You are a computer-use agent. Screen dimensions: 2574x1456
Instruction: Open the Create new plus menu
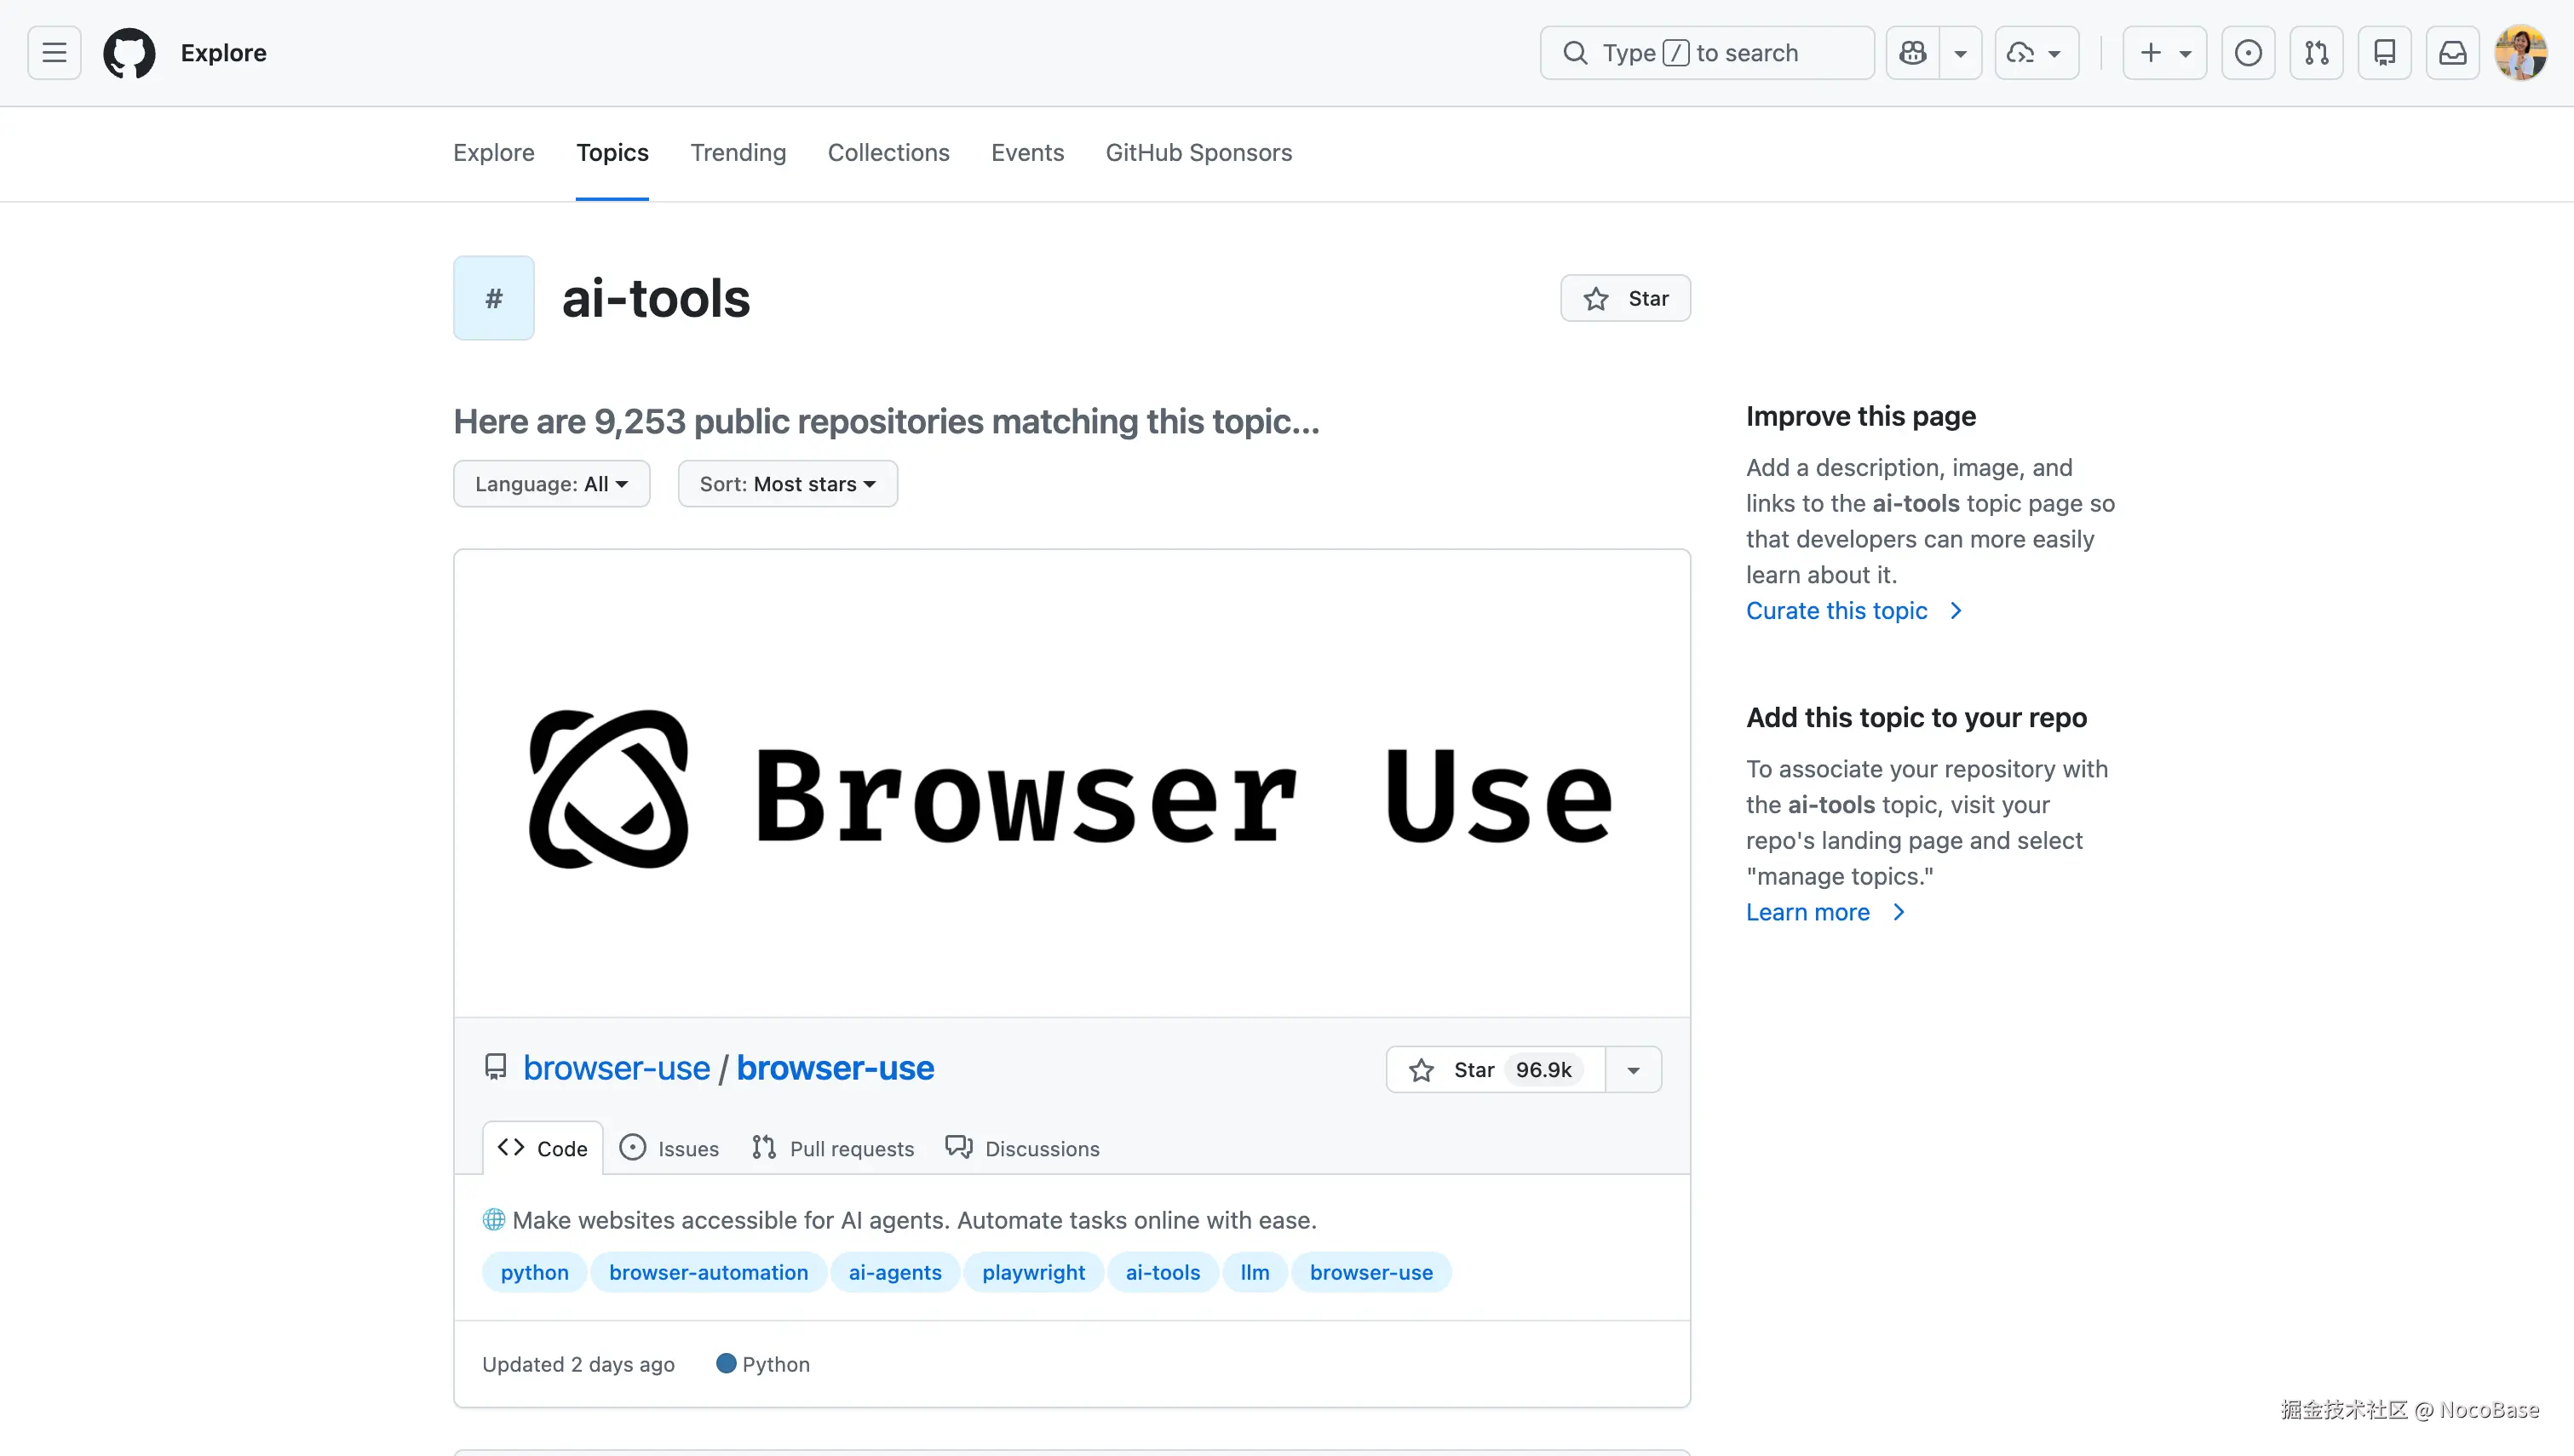(2164, 53)
